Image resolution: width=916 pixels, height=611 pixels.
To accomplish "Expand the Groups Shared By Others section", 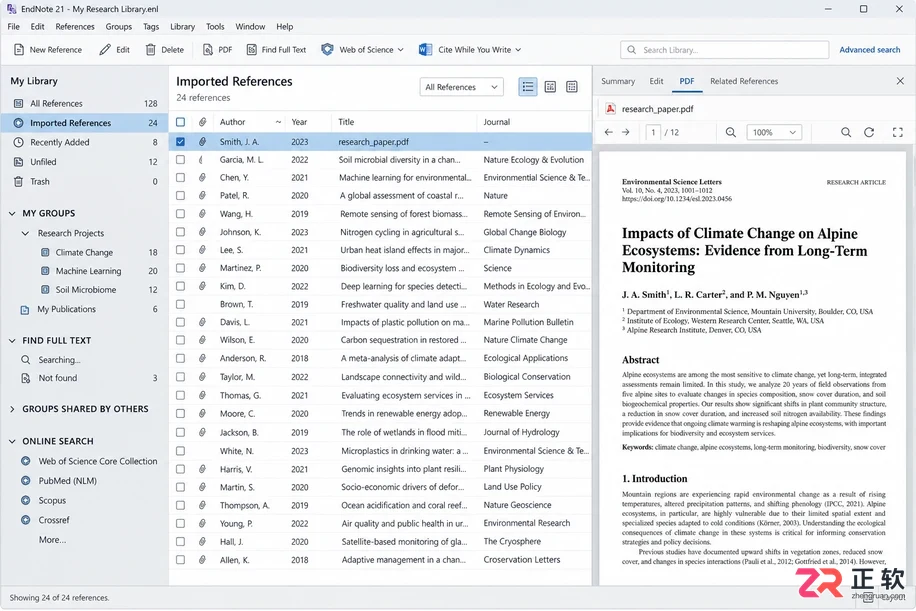I will point(12,409).
